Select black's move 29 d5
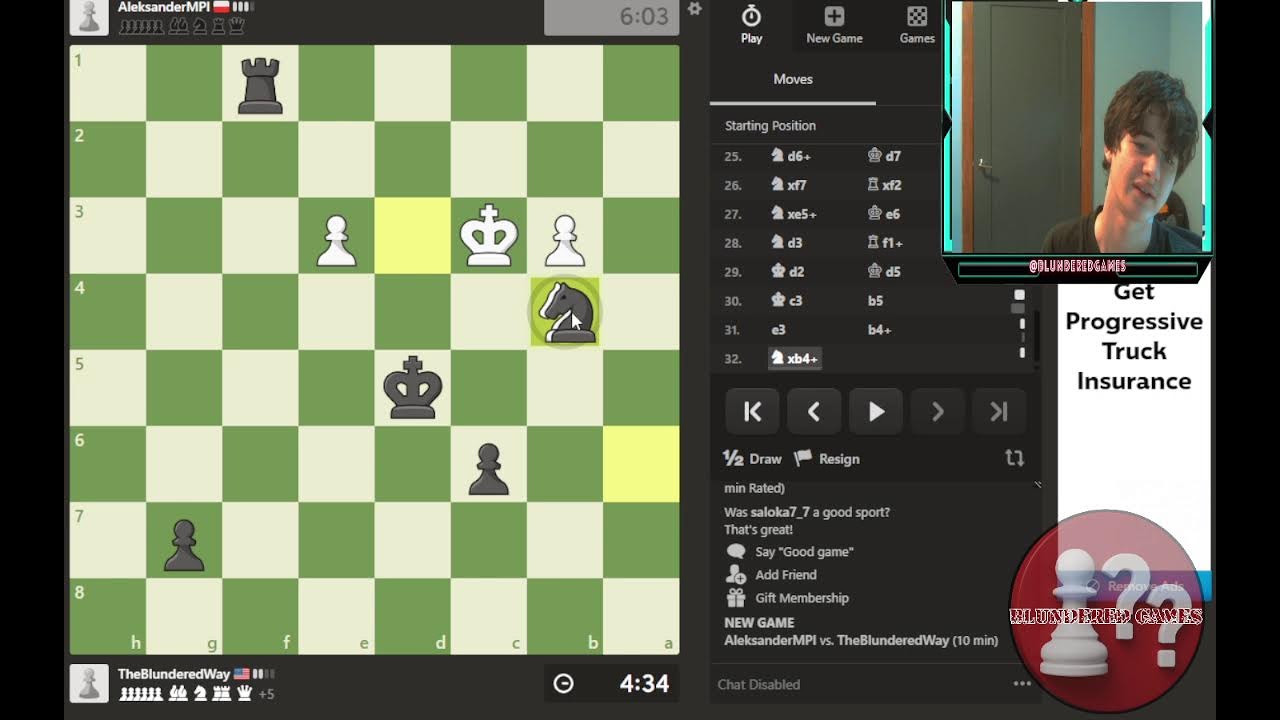Screen dimensions: 1280x720 click(x=884, y=272)
